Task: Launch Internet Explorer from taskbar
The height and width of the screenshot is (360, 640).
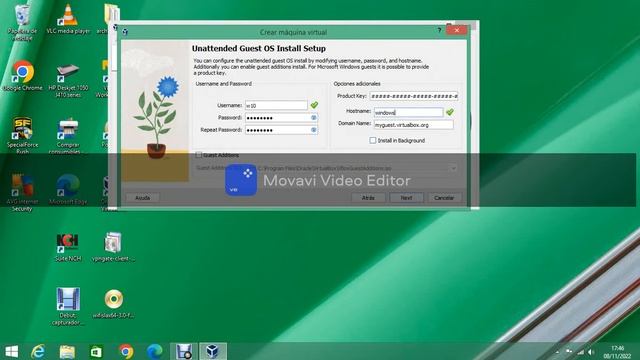Action: tap(38, 351)
